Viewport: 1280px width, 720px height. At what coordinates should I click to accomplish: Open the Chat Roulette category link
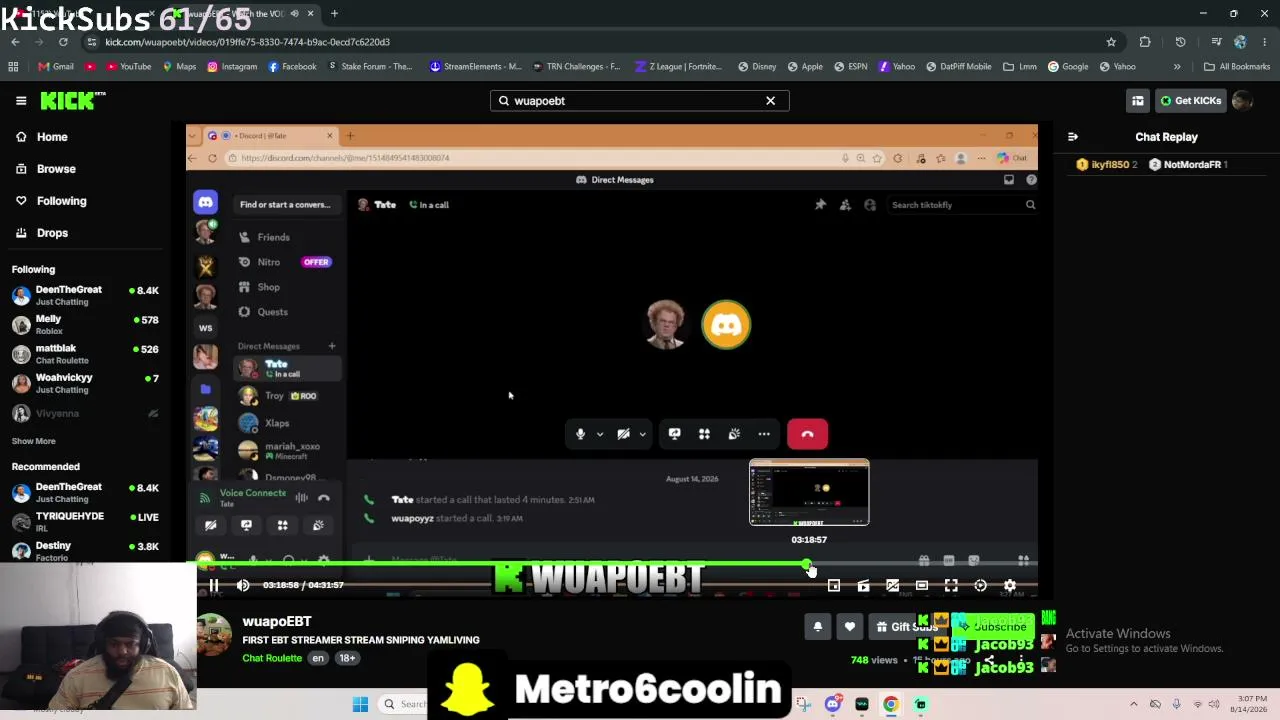(x=272, y=658)
